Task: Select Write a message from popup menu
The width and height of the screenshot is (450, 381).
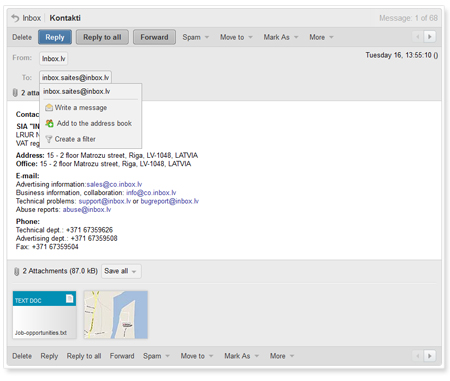Action: click(81, 107)
